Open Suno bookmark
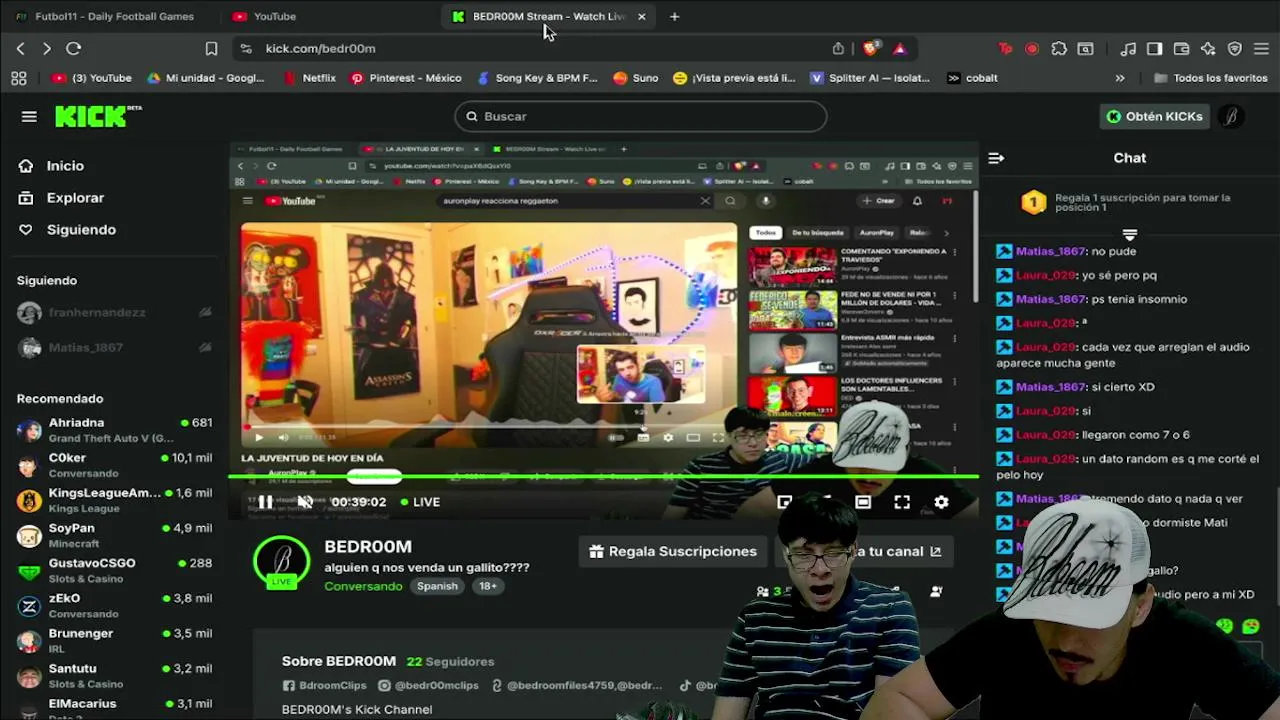 tap(636, 78)
